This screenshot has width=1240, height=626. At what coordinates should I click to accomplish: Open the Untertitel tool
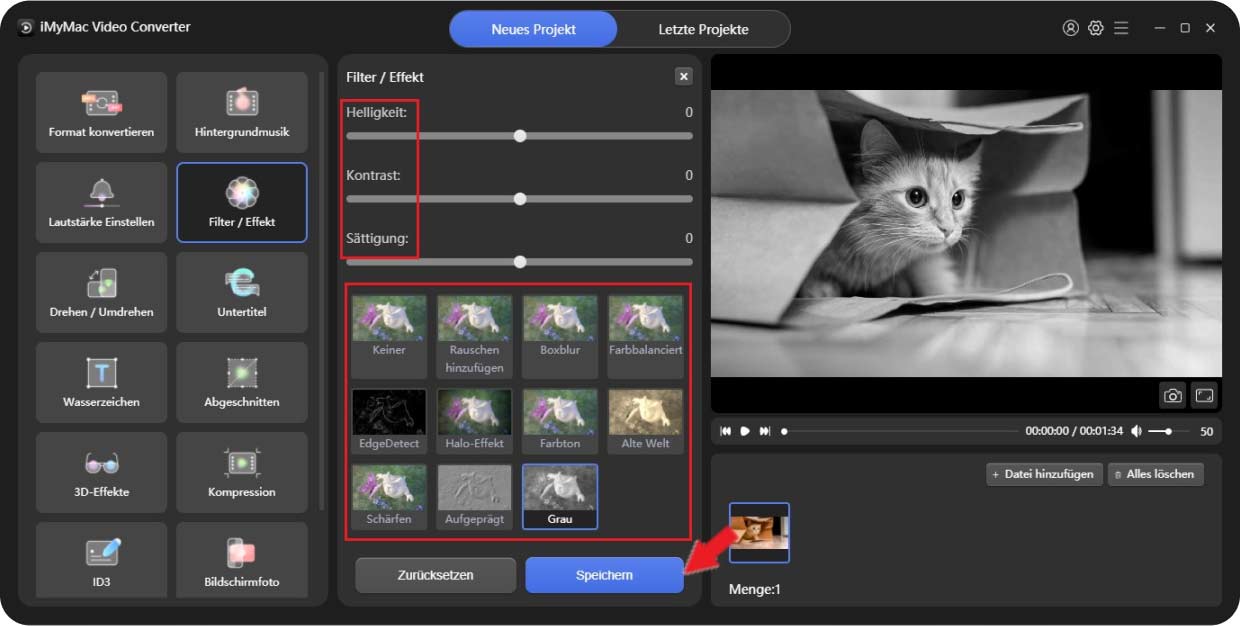pos(242,292)
